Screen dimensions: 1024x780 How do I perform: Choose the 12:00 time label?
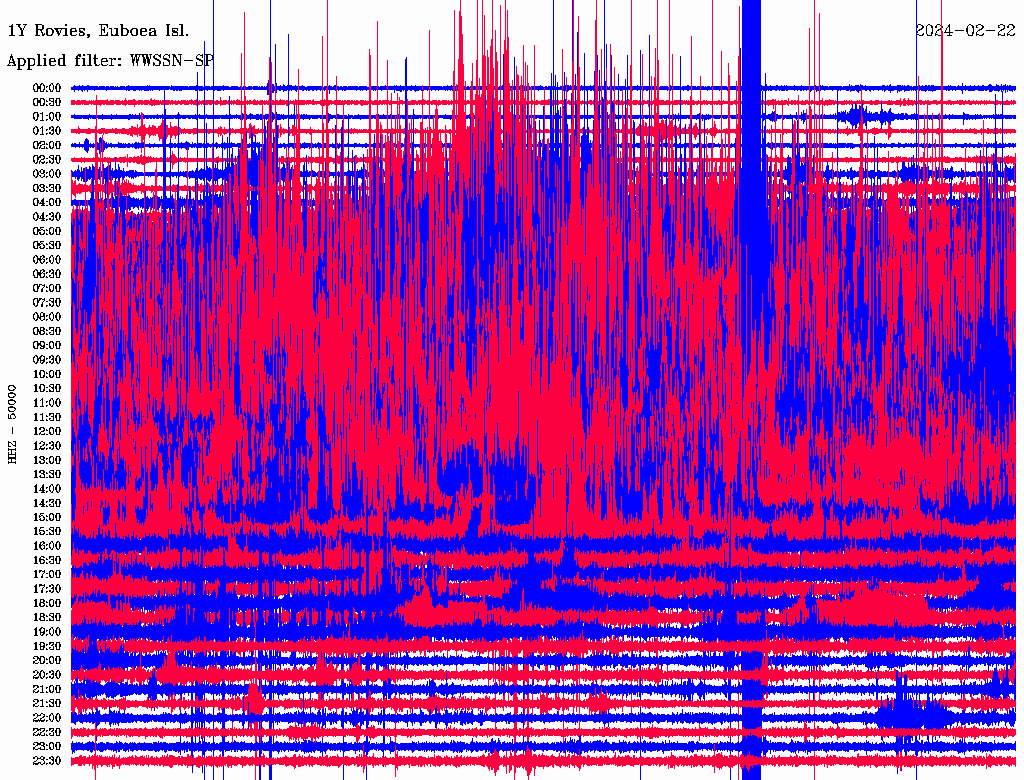[47, 431]
